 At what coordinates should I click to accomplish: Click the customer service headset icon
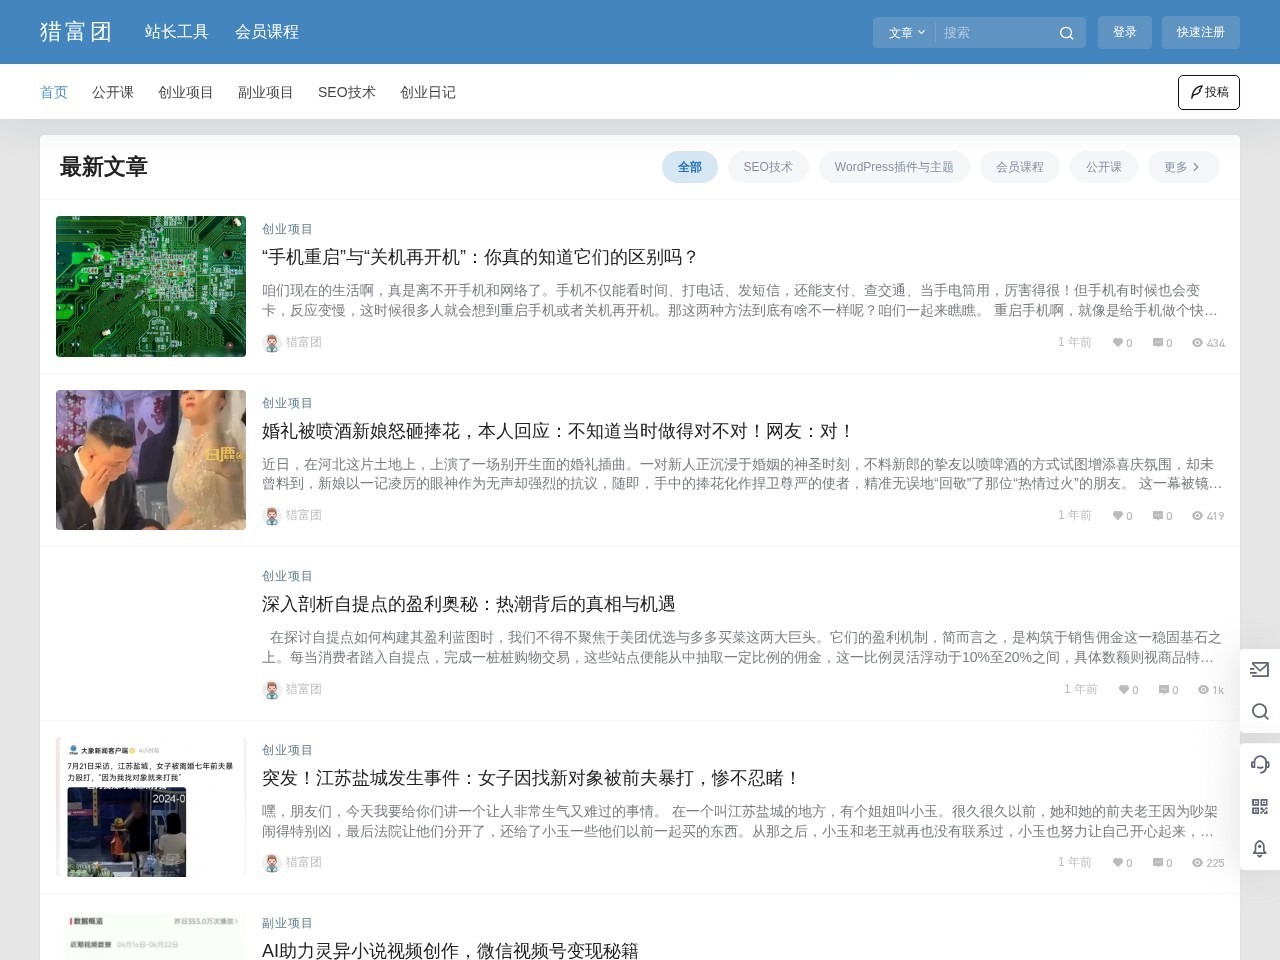pos(1260,764)
